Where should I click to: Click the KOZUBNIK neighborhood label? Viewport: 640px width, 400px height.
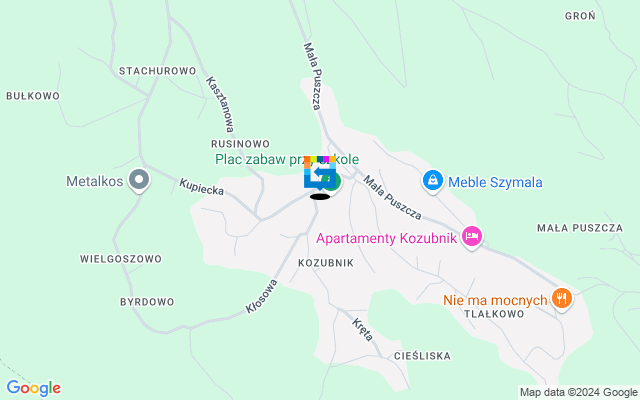click(x=326, y=263)
